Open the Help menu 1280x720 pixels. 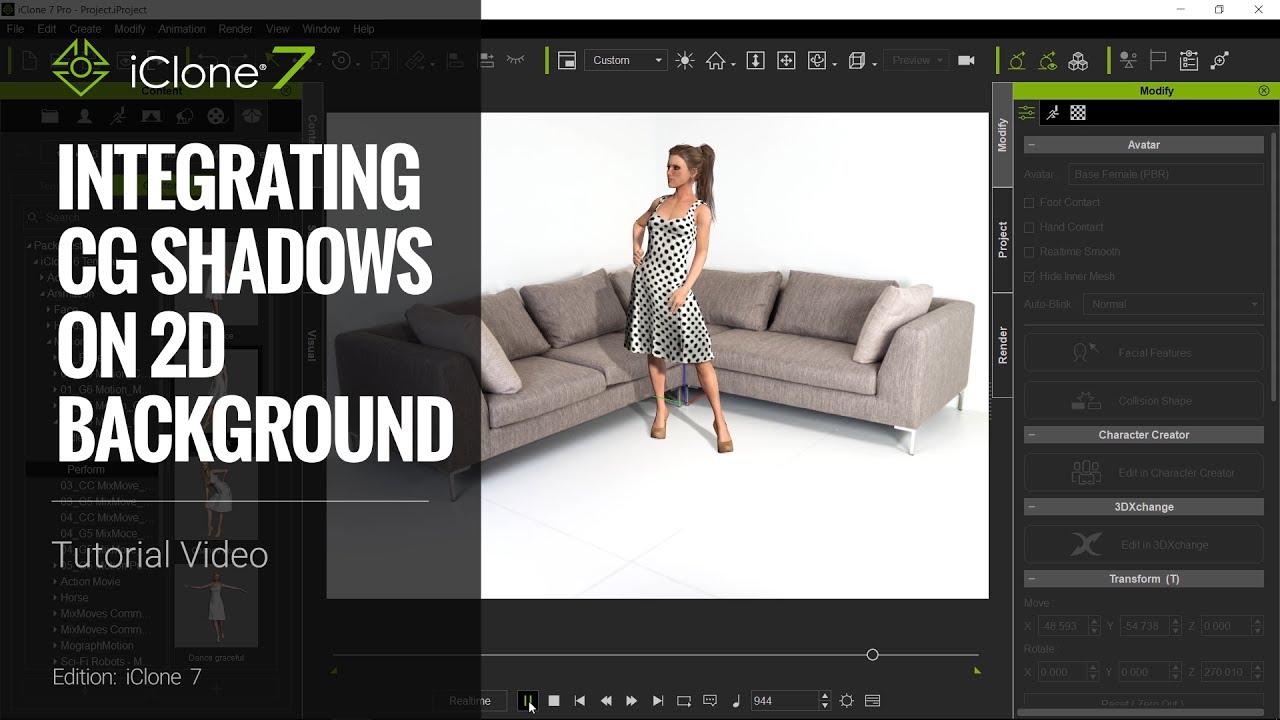[364, 29]
